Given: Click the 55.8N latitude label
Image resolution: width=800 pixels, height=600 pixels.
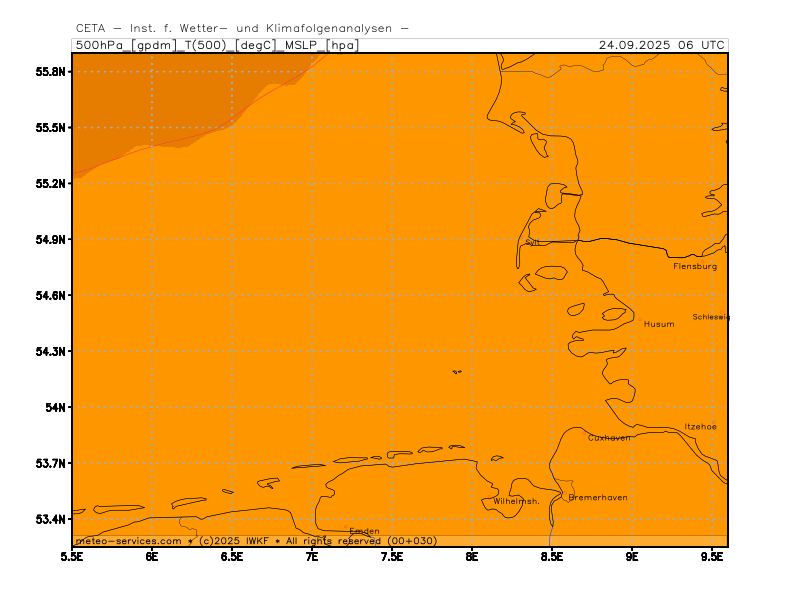Looking at the screenshot, I should pyautogui.click(x=51, y=72).
